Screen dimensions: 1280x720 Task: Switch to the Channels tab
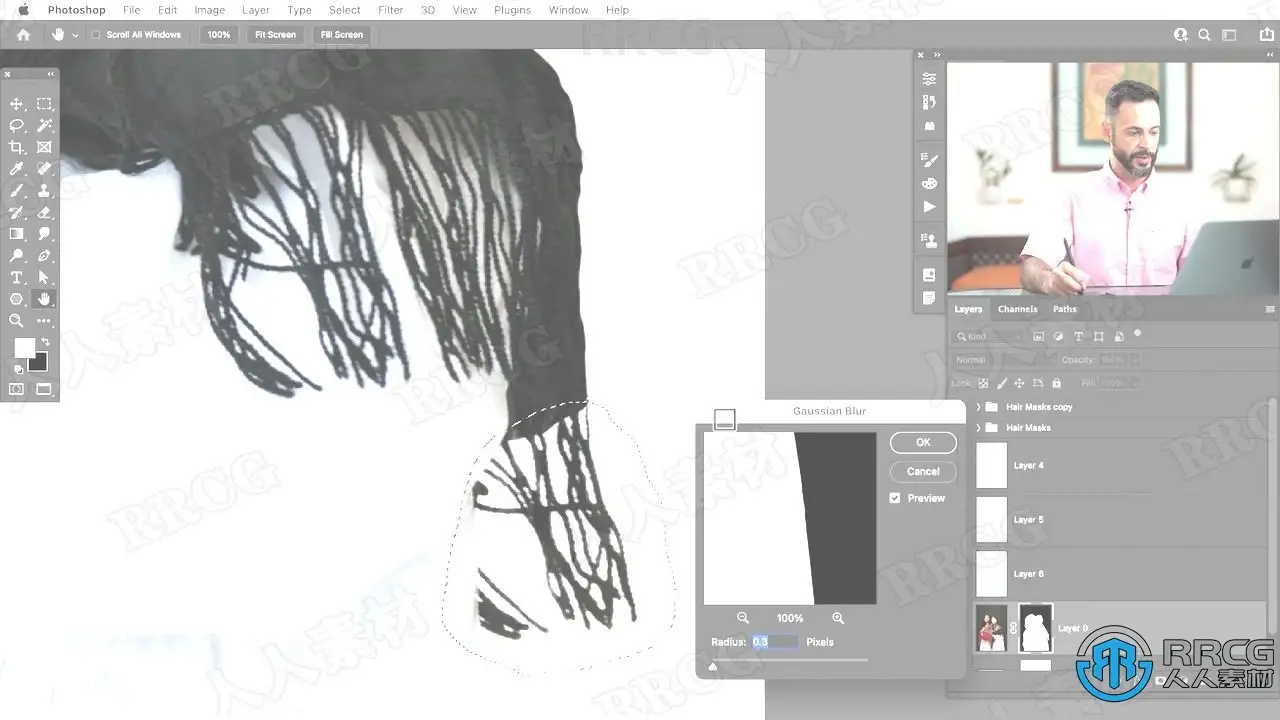tap(1018, 309)
